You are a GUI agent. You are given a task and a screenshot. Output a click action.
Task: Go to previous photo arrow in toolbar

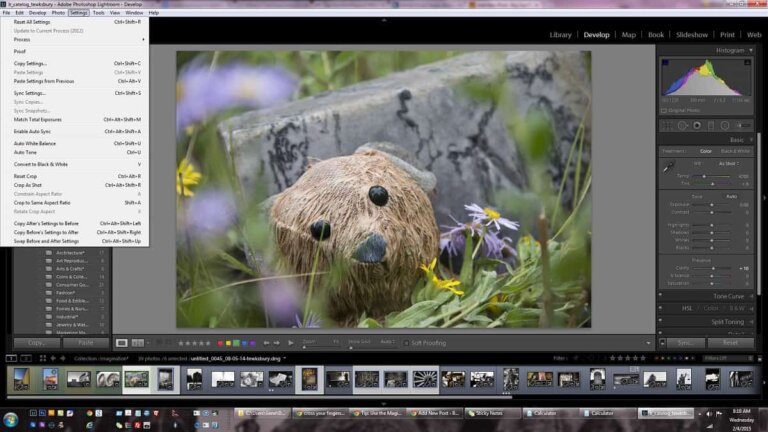pyautogui.click(x=266, y=343)
